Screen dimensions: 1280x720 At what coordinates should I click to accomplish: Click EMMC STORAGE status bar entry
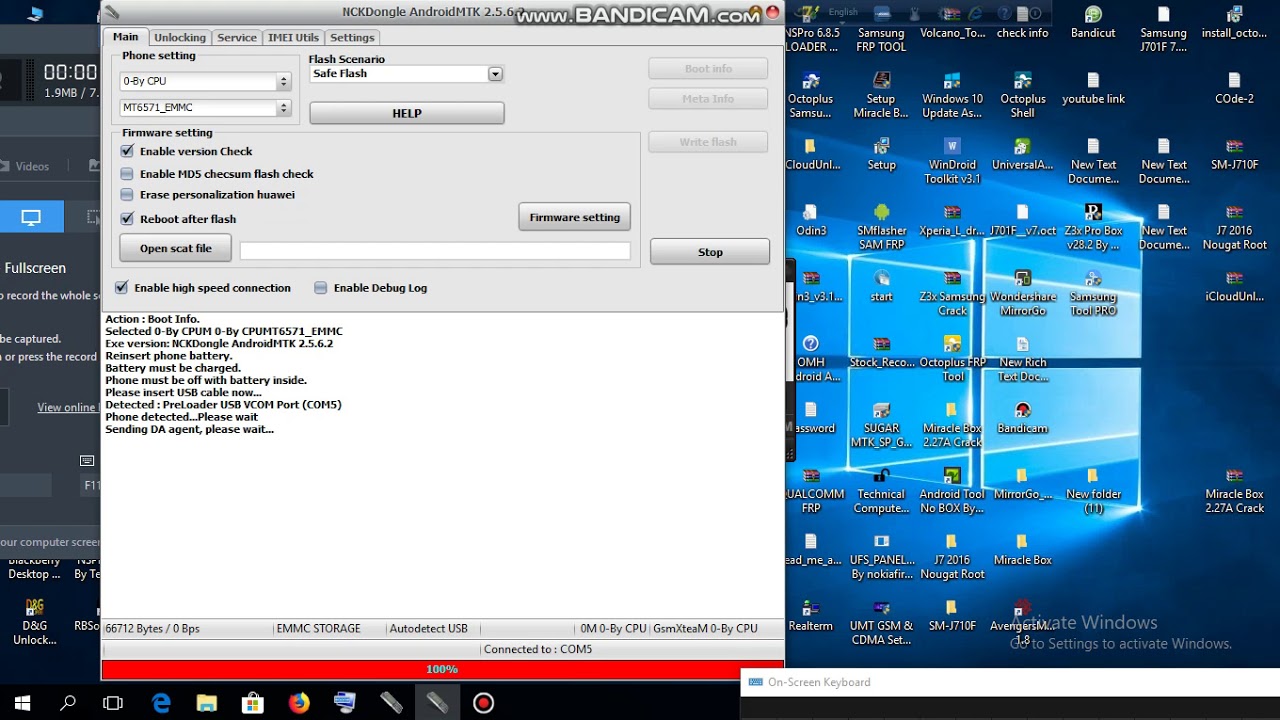tap(318, 628)
